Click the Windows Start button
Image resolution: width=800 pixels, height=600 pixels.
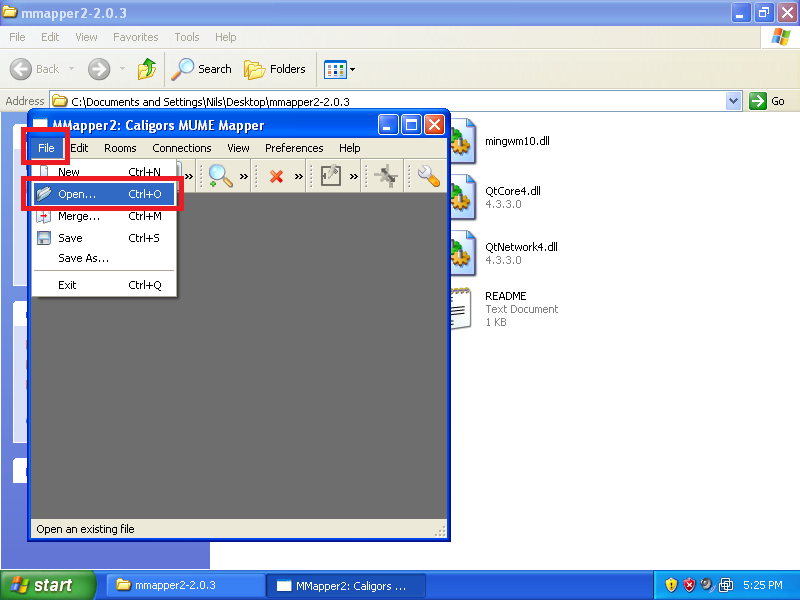click(x=48, y=585)
